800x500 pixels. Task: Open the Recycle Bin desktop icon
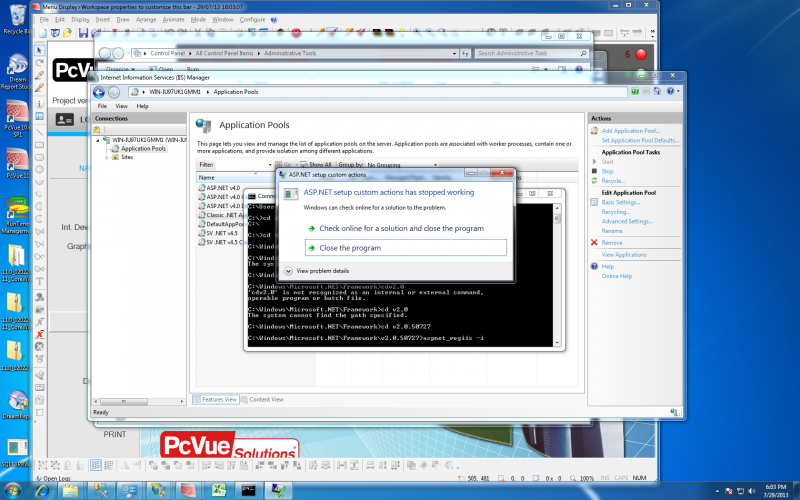pos(17,19)
